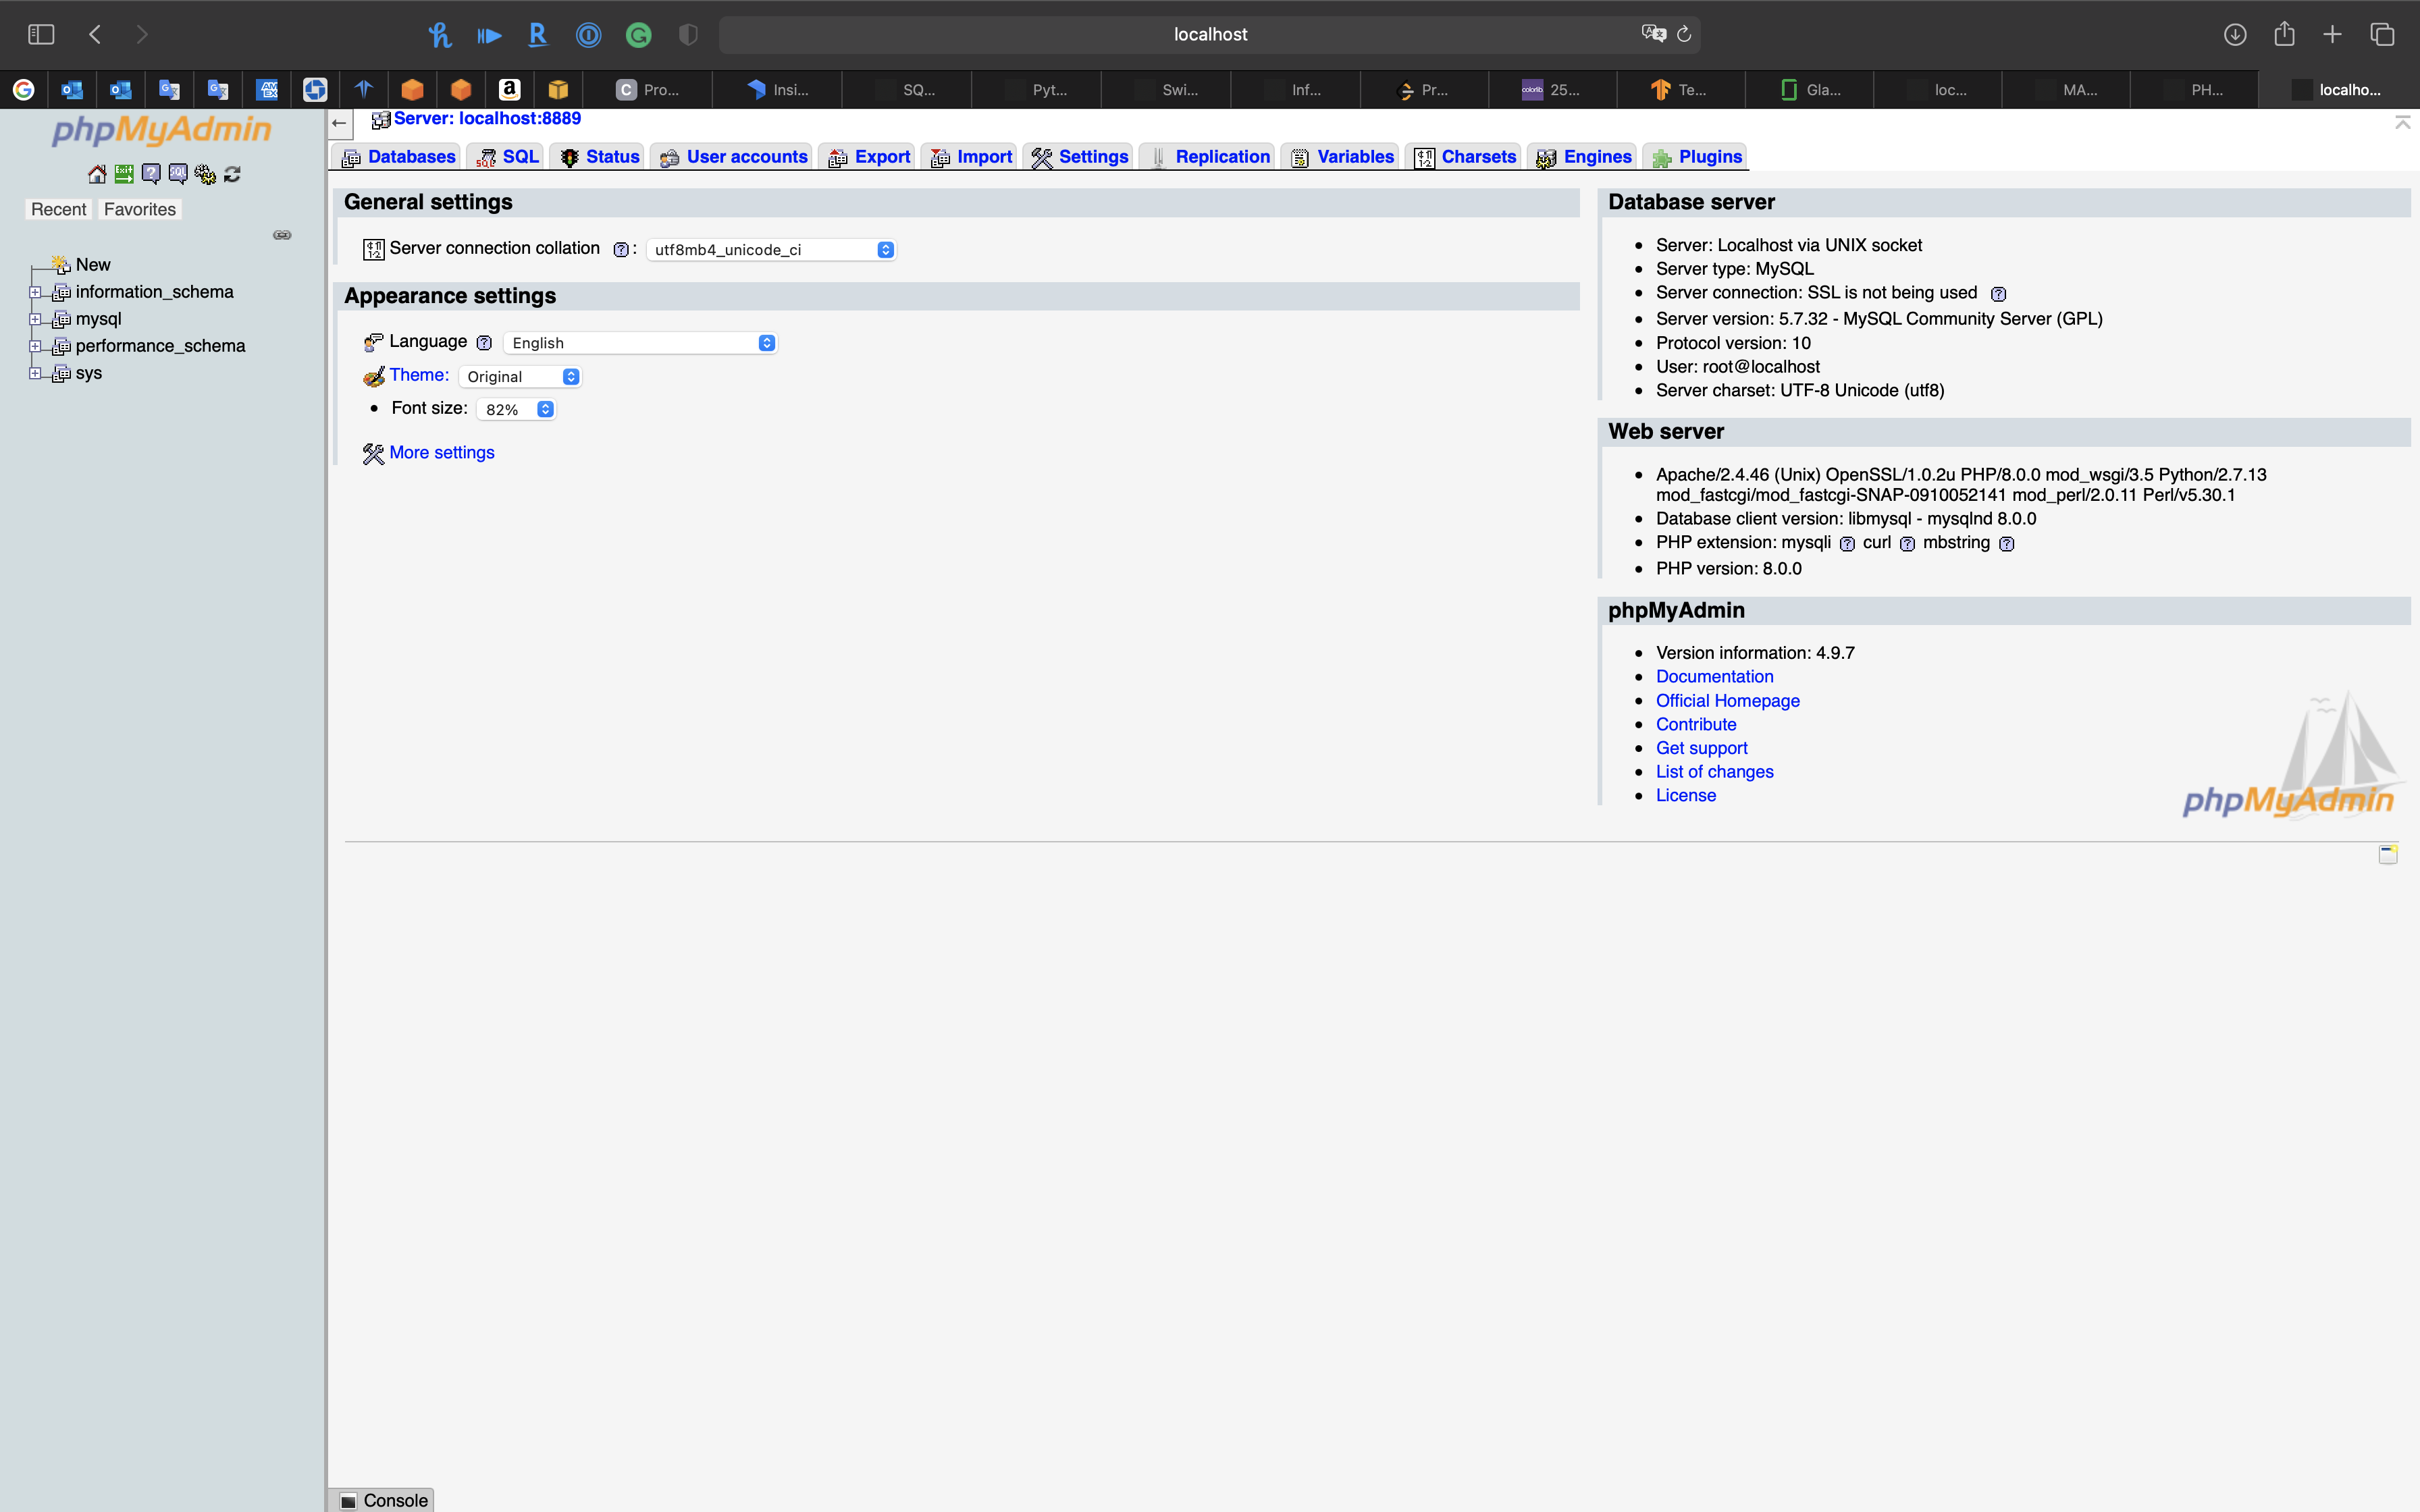2420x1512 pixels.
Task: Click the navigation panel settings gear icon
Action: coord(205,174)
